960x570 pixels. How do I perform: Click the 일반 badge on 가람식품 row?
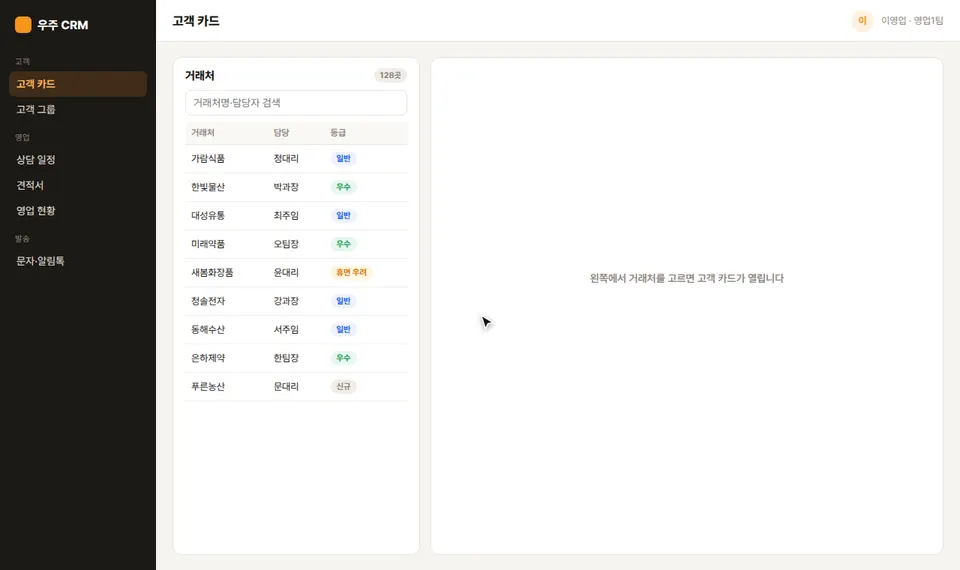pos(343,159)
